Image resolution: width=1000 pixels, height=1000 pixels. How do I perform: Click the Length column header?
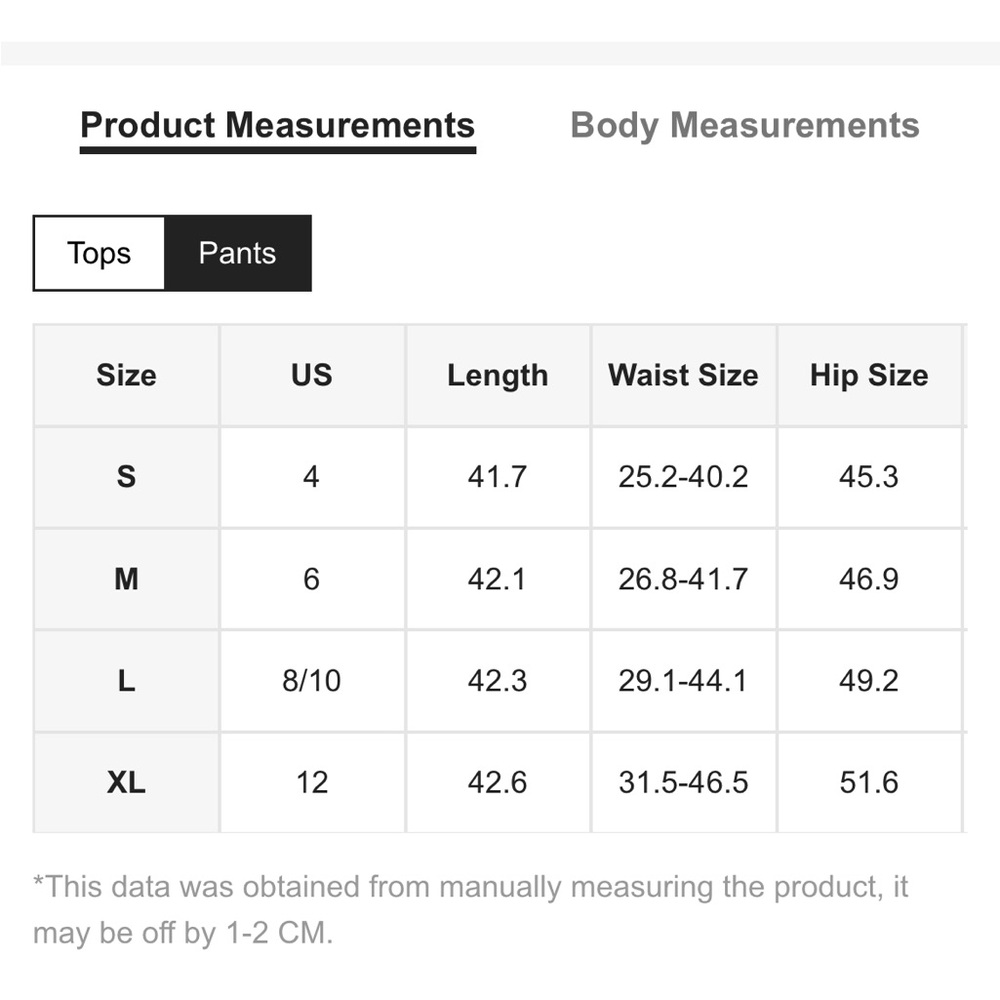click(x=498, y=375)
